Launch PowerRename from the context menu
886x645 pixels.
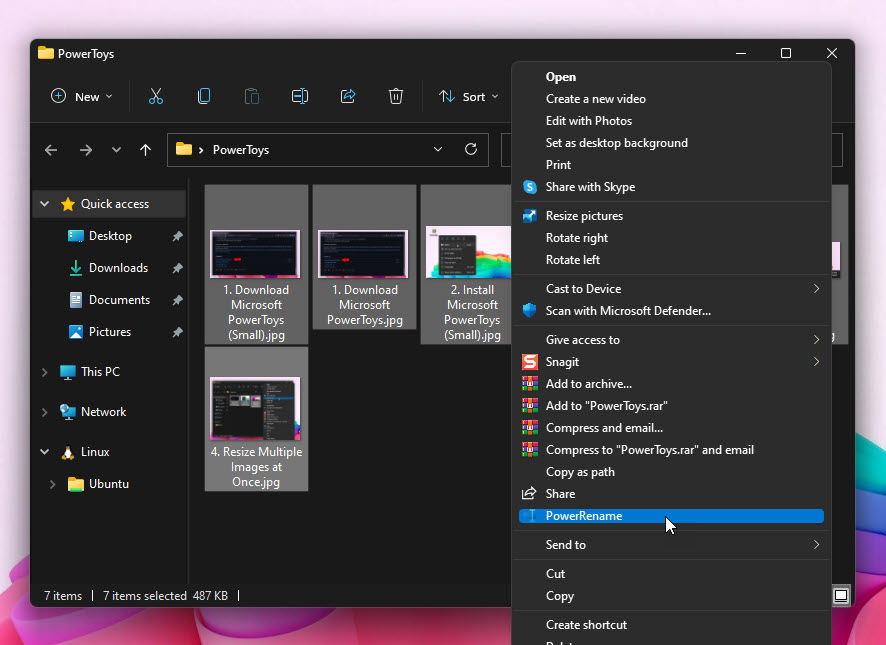pos(671,516)
